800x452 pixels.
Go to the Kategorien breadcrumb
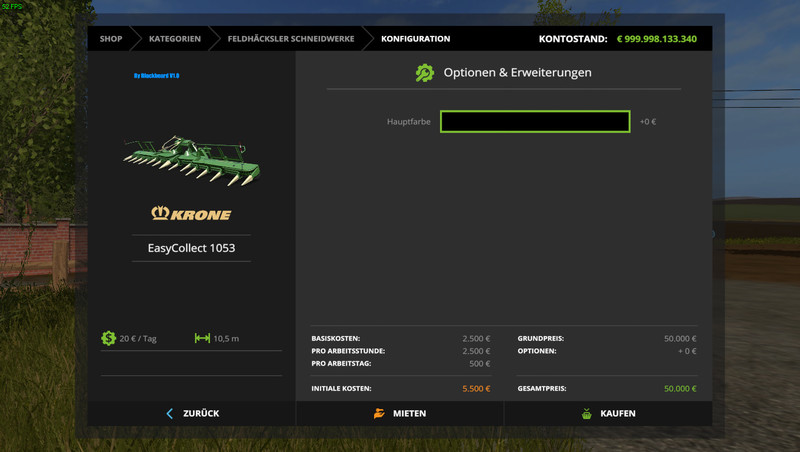coord(174,39)
